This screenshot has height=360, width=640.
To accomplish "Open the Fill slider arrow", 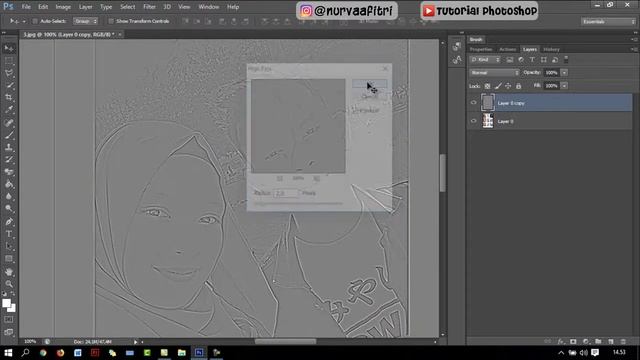I will tap(564, 86).
